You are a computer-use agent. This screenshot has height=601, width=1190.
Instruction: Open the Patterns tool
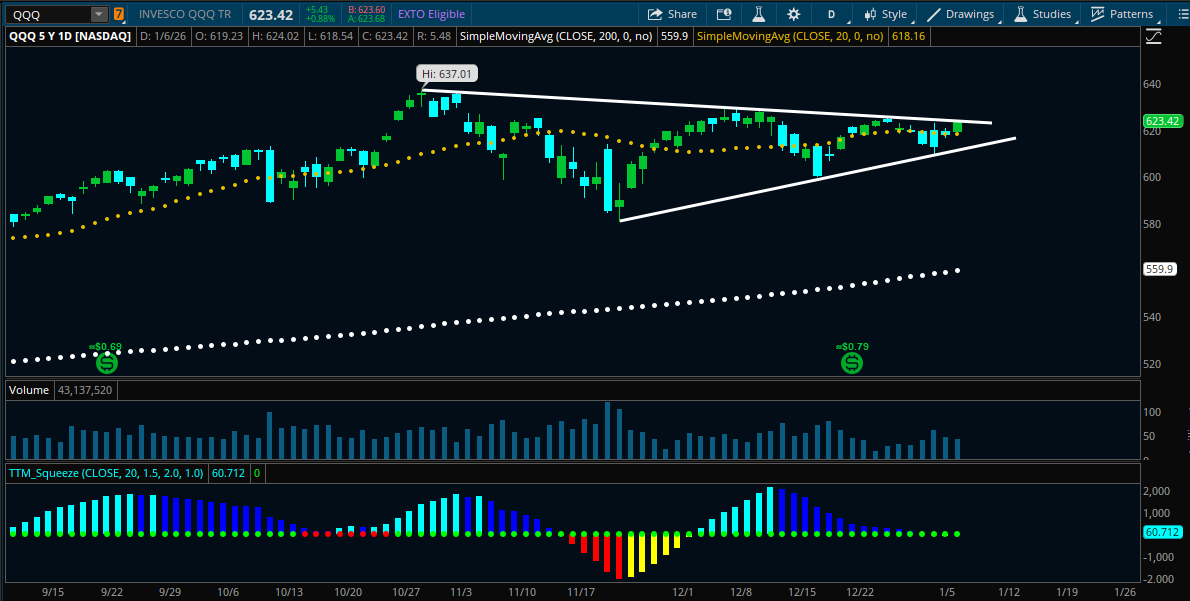pos(1125,14)
